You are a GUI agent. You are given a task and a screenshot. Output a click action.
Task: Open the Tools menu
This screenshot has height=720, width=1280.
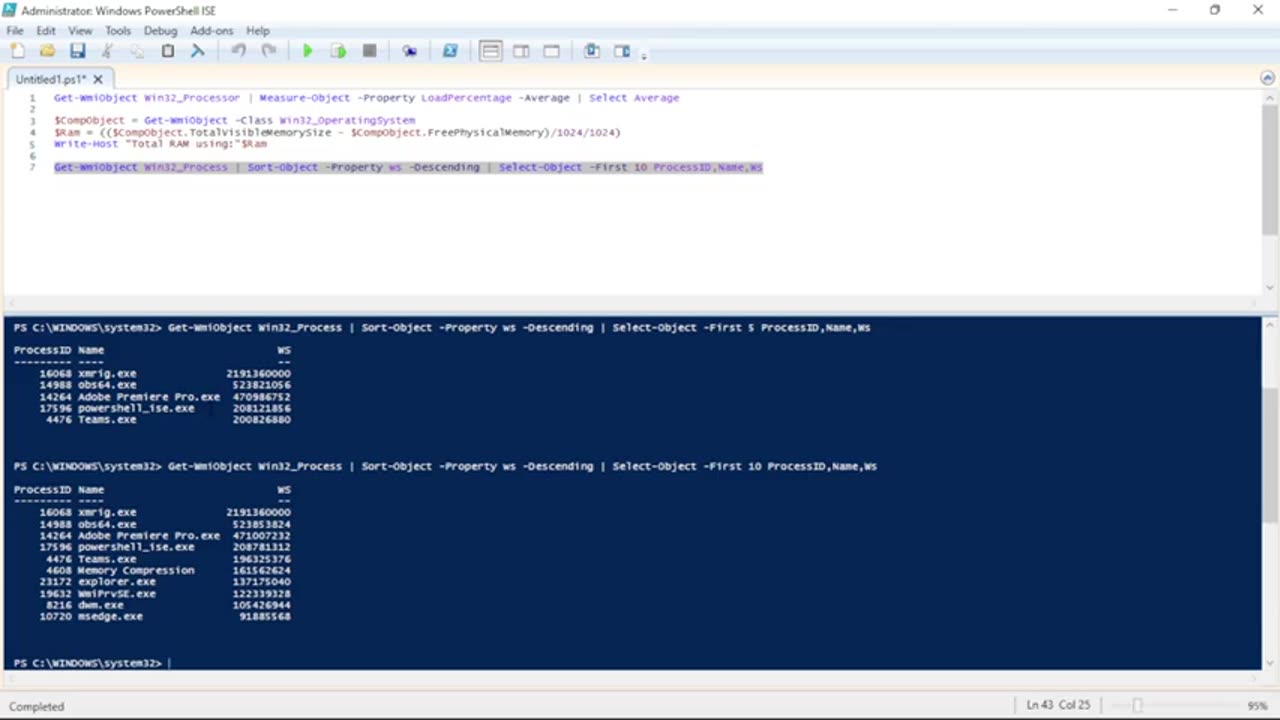tap(118, 31)
